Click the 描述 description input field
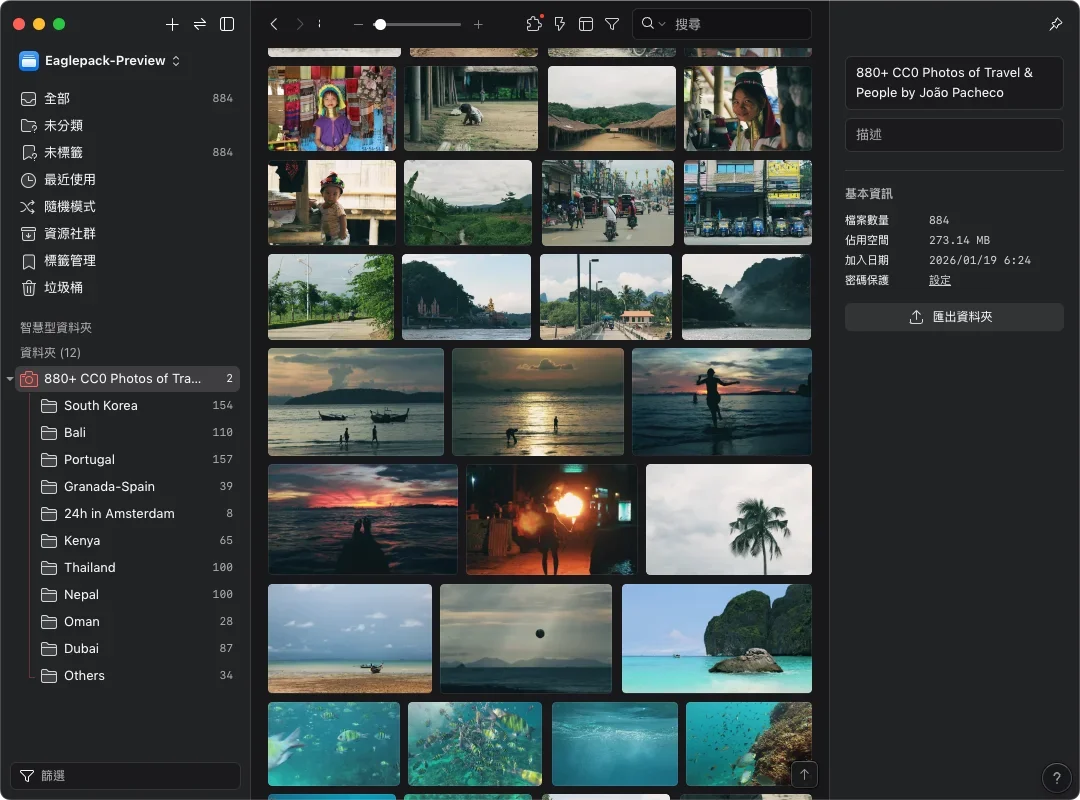The height and width of the screenshot is (800, 1080). point(954,135)
